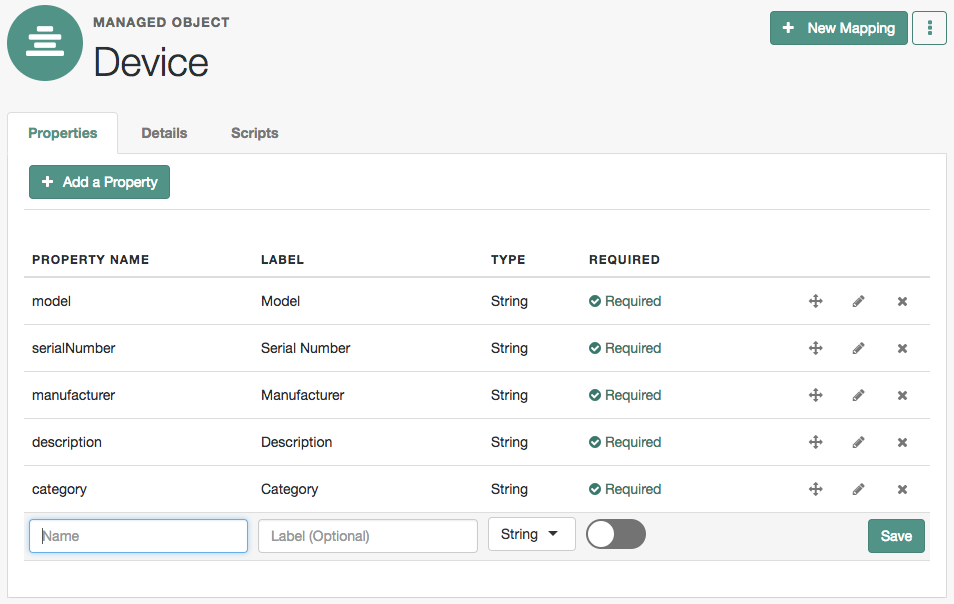Click the move icon for model row

tap(815, 301)
